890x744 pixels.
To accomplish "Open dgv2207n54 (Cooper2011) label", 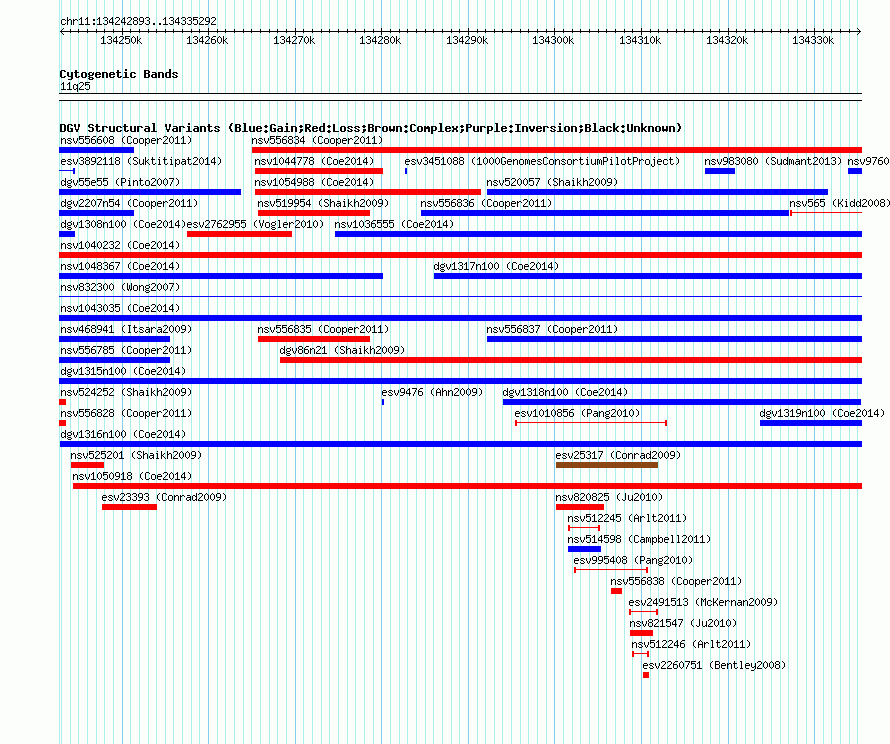I will pos(129,203).
